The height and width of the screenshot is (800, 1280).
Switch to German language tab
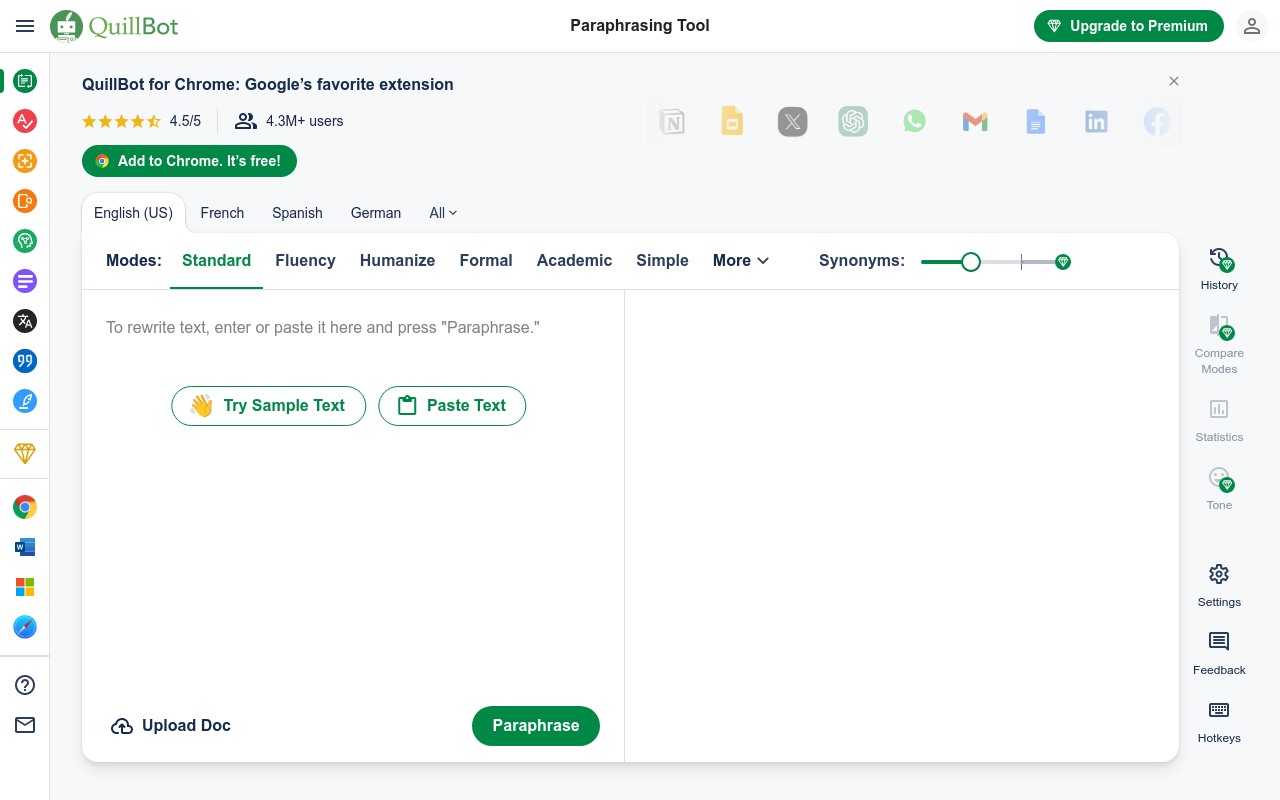(376, 213)
